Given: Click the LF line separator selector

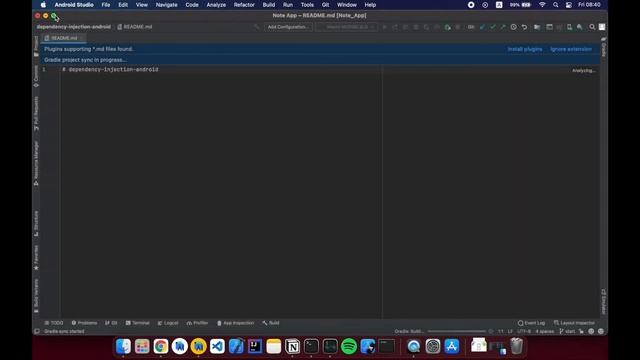Looking at the screenshot, I should tap(510, 331).
